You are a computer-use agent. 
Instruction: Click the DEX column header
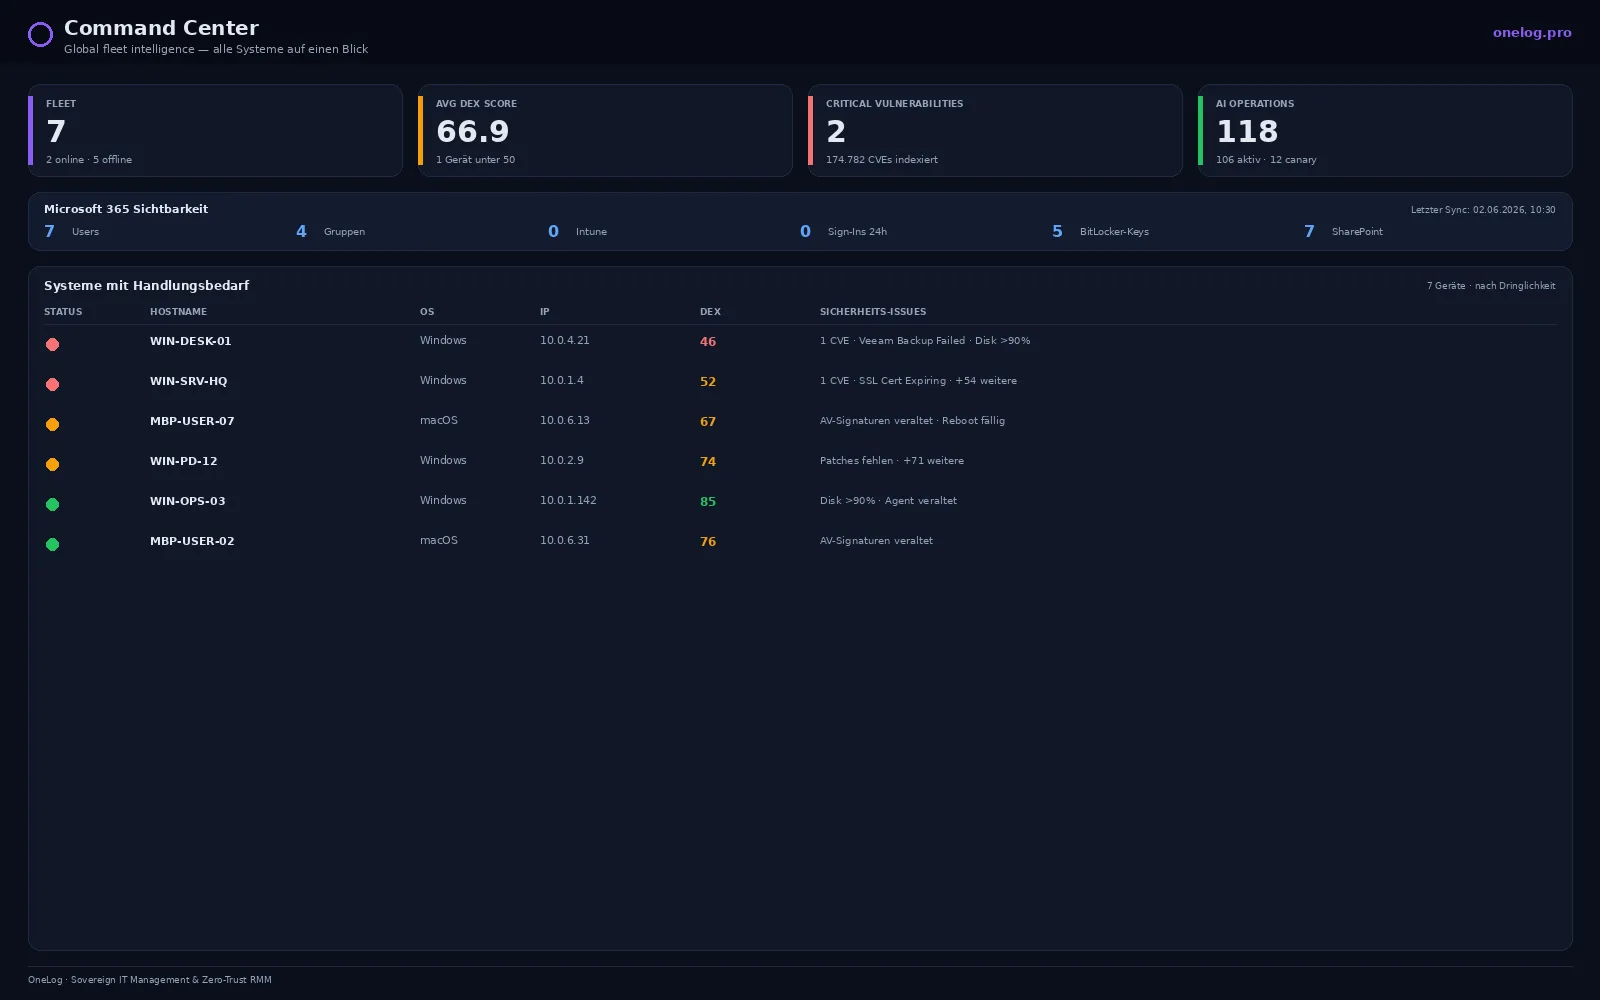pyautogui.click(x=710, y=312)
